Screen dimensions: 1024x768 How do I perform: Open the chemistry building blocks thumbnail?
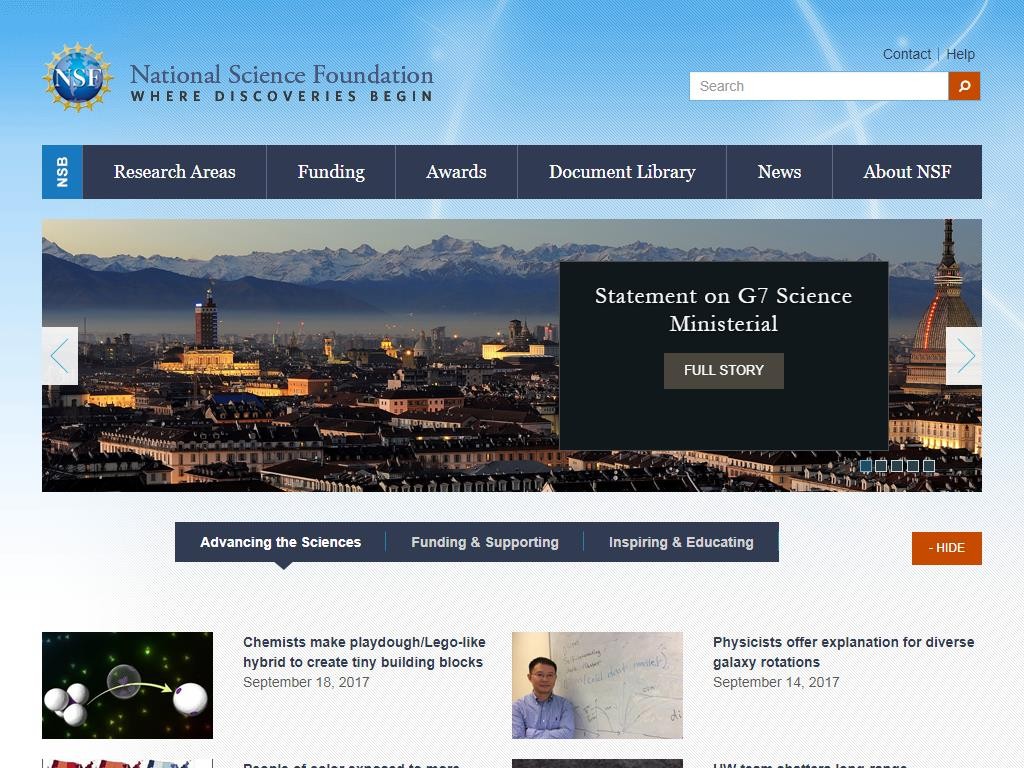click(127, 685)
